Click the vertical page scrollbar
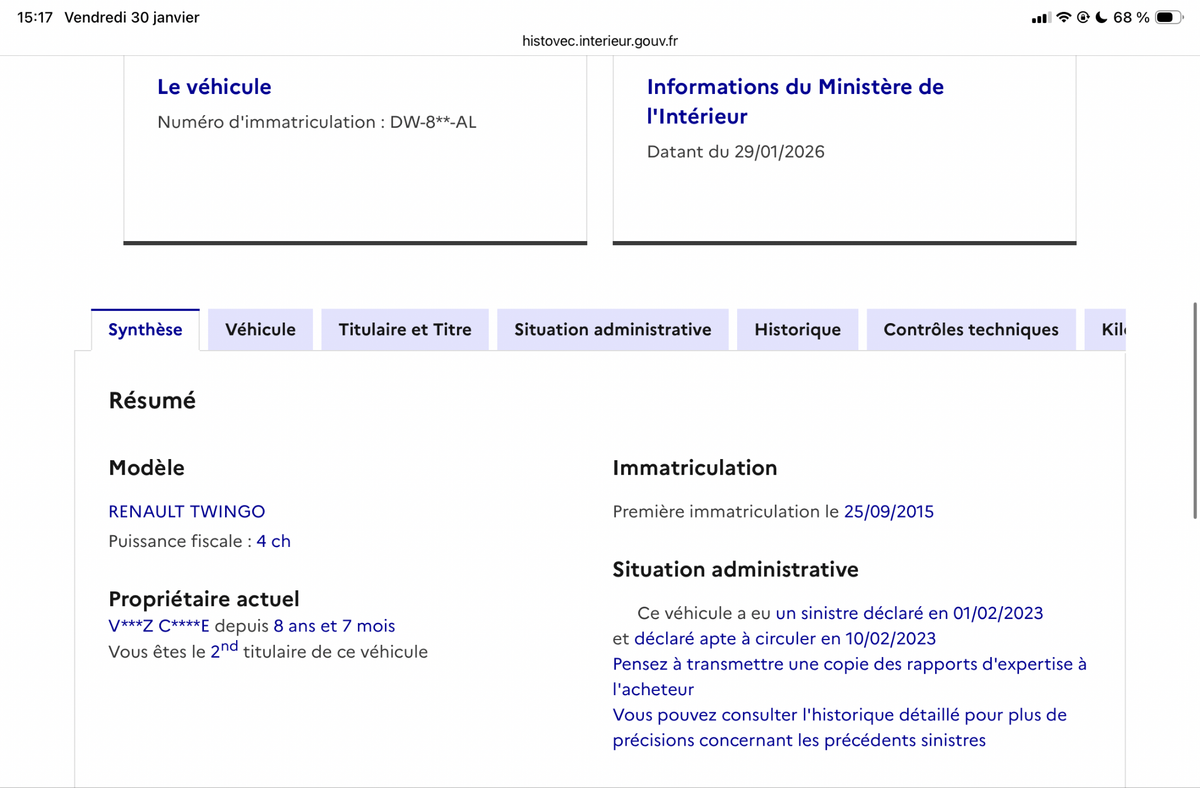The image size is (1200, 788). 1194,410
